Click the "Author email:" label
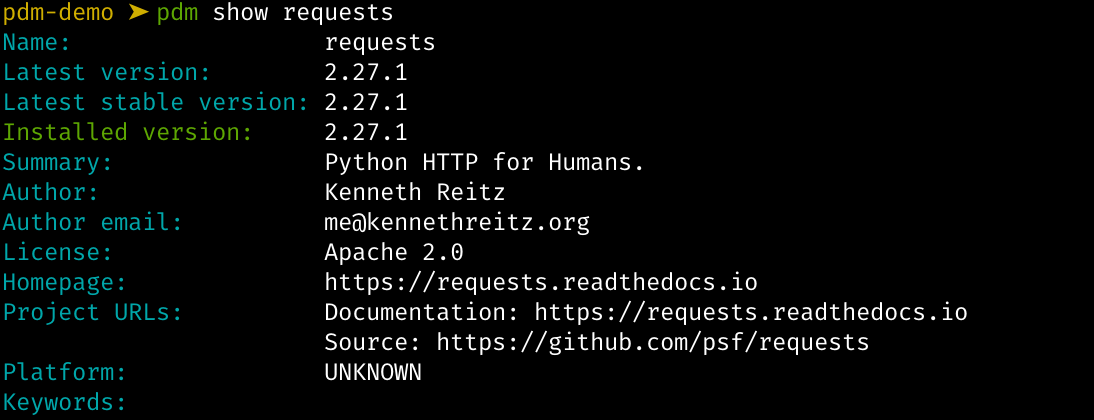Screen dimensions: 1094x420 pos(93,222)
